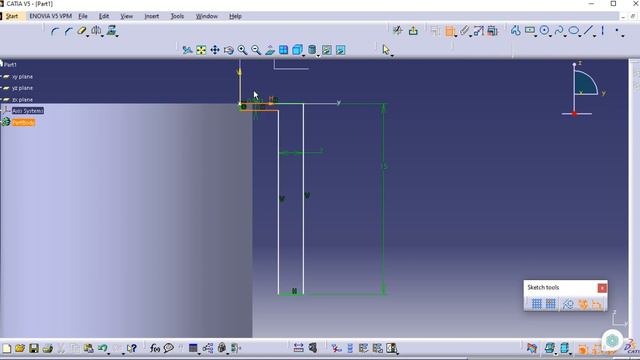The image size is (640, 360).
Task: Activate the Select arrow tool
Action: coord(386,50)
